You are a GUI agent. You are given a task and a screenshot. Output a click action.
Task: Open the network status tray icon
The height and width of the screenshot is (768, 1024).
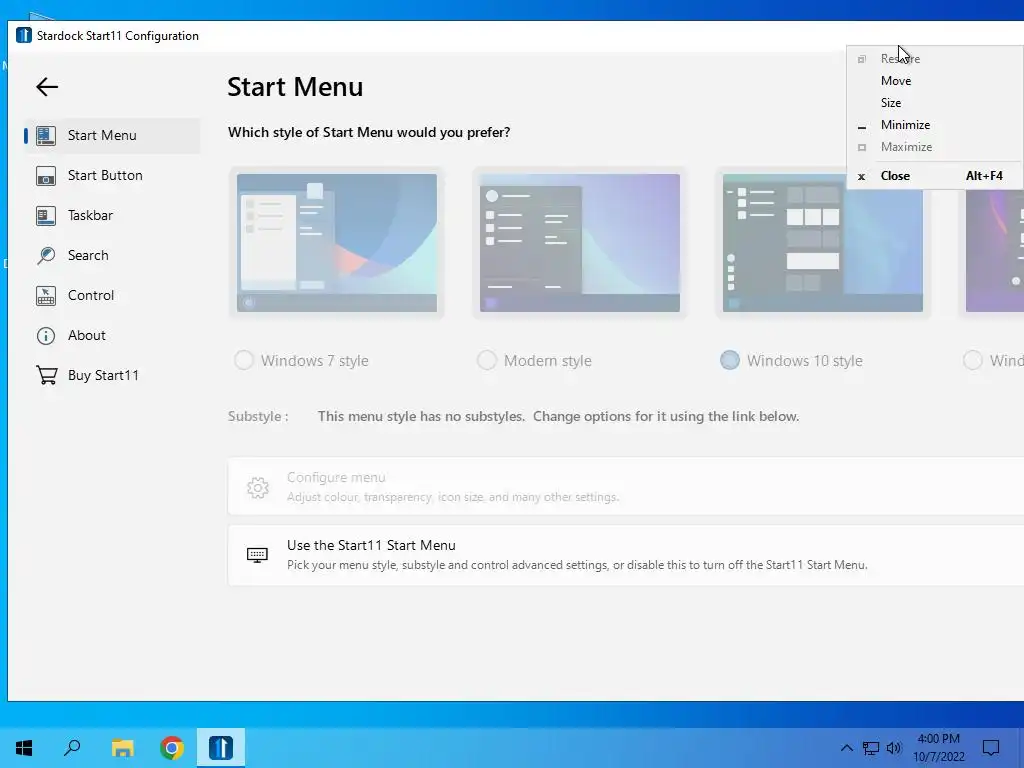click(871, 748)
